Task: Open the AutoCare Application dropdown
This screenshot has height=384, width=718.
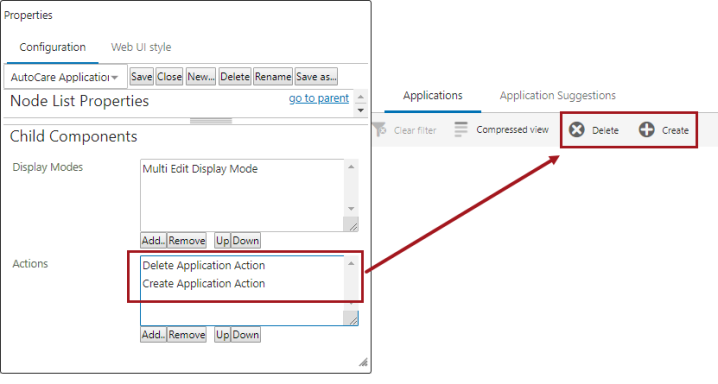Action: 65,77
